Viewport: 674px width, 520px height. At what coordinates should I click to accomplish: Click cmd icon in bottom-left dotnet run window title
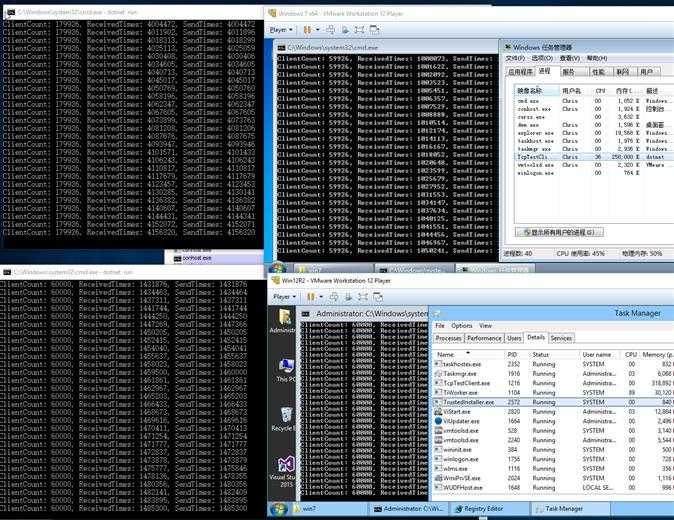click(7, 272)
